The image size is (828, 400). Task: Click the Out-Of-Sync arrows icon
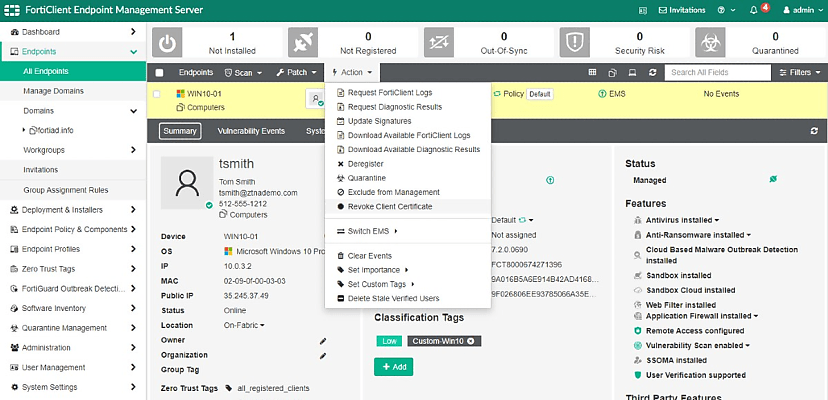[439, 42]
